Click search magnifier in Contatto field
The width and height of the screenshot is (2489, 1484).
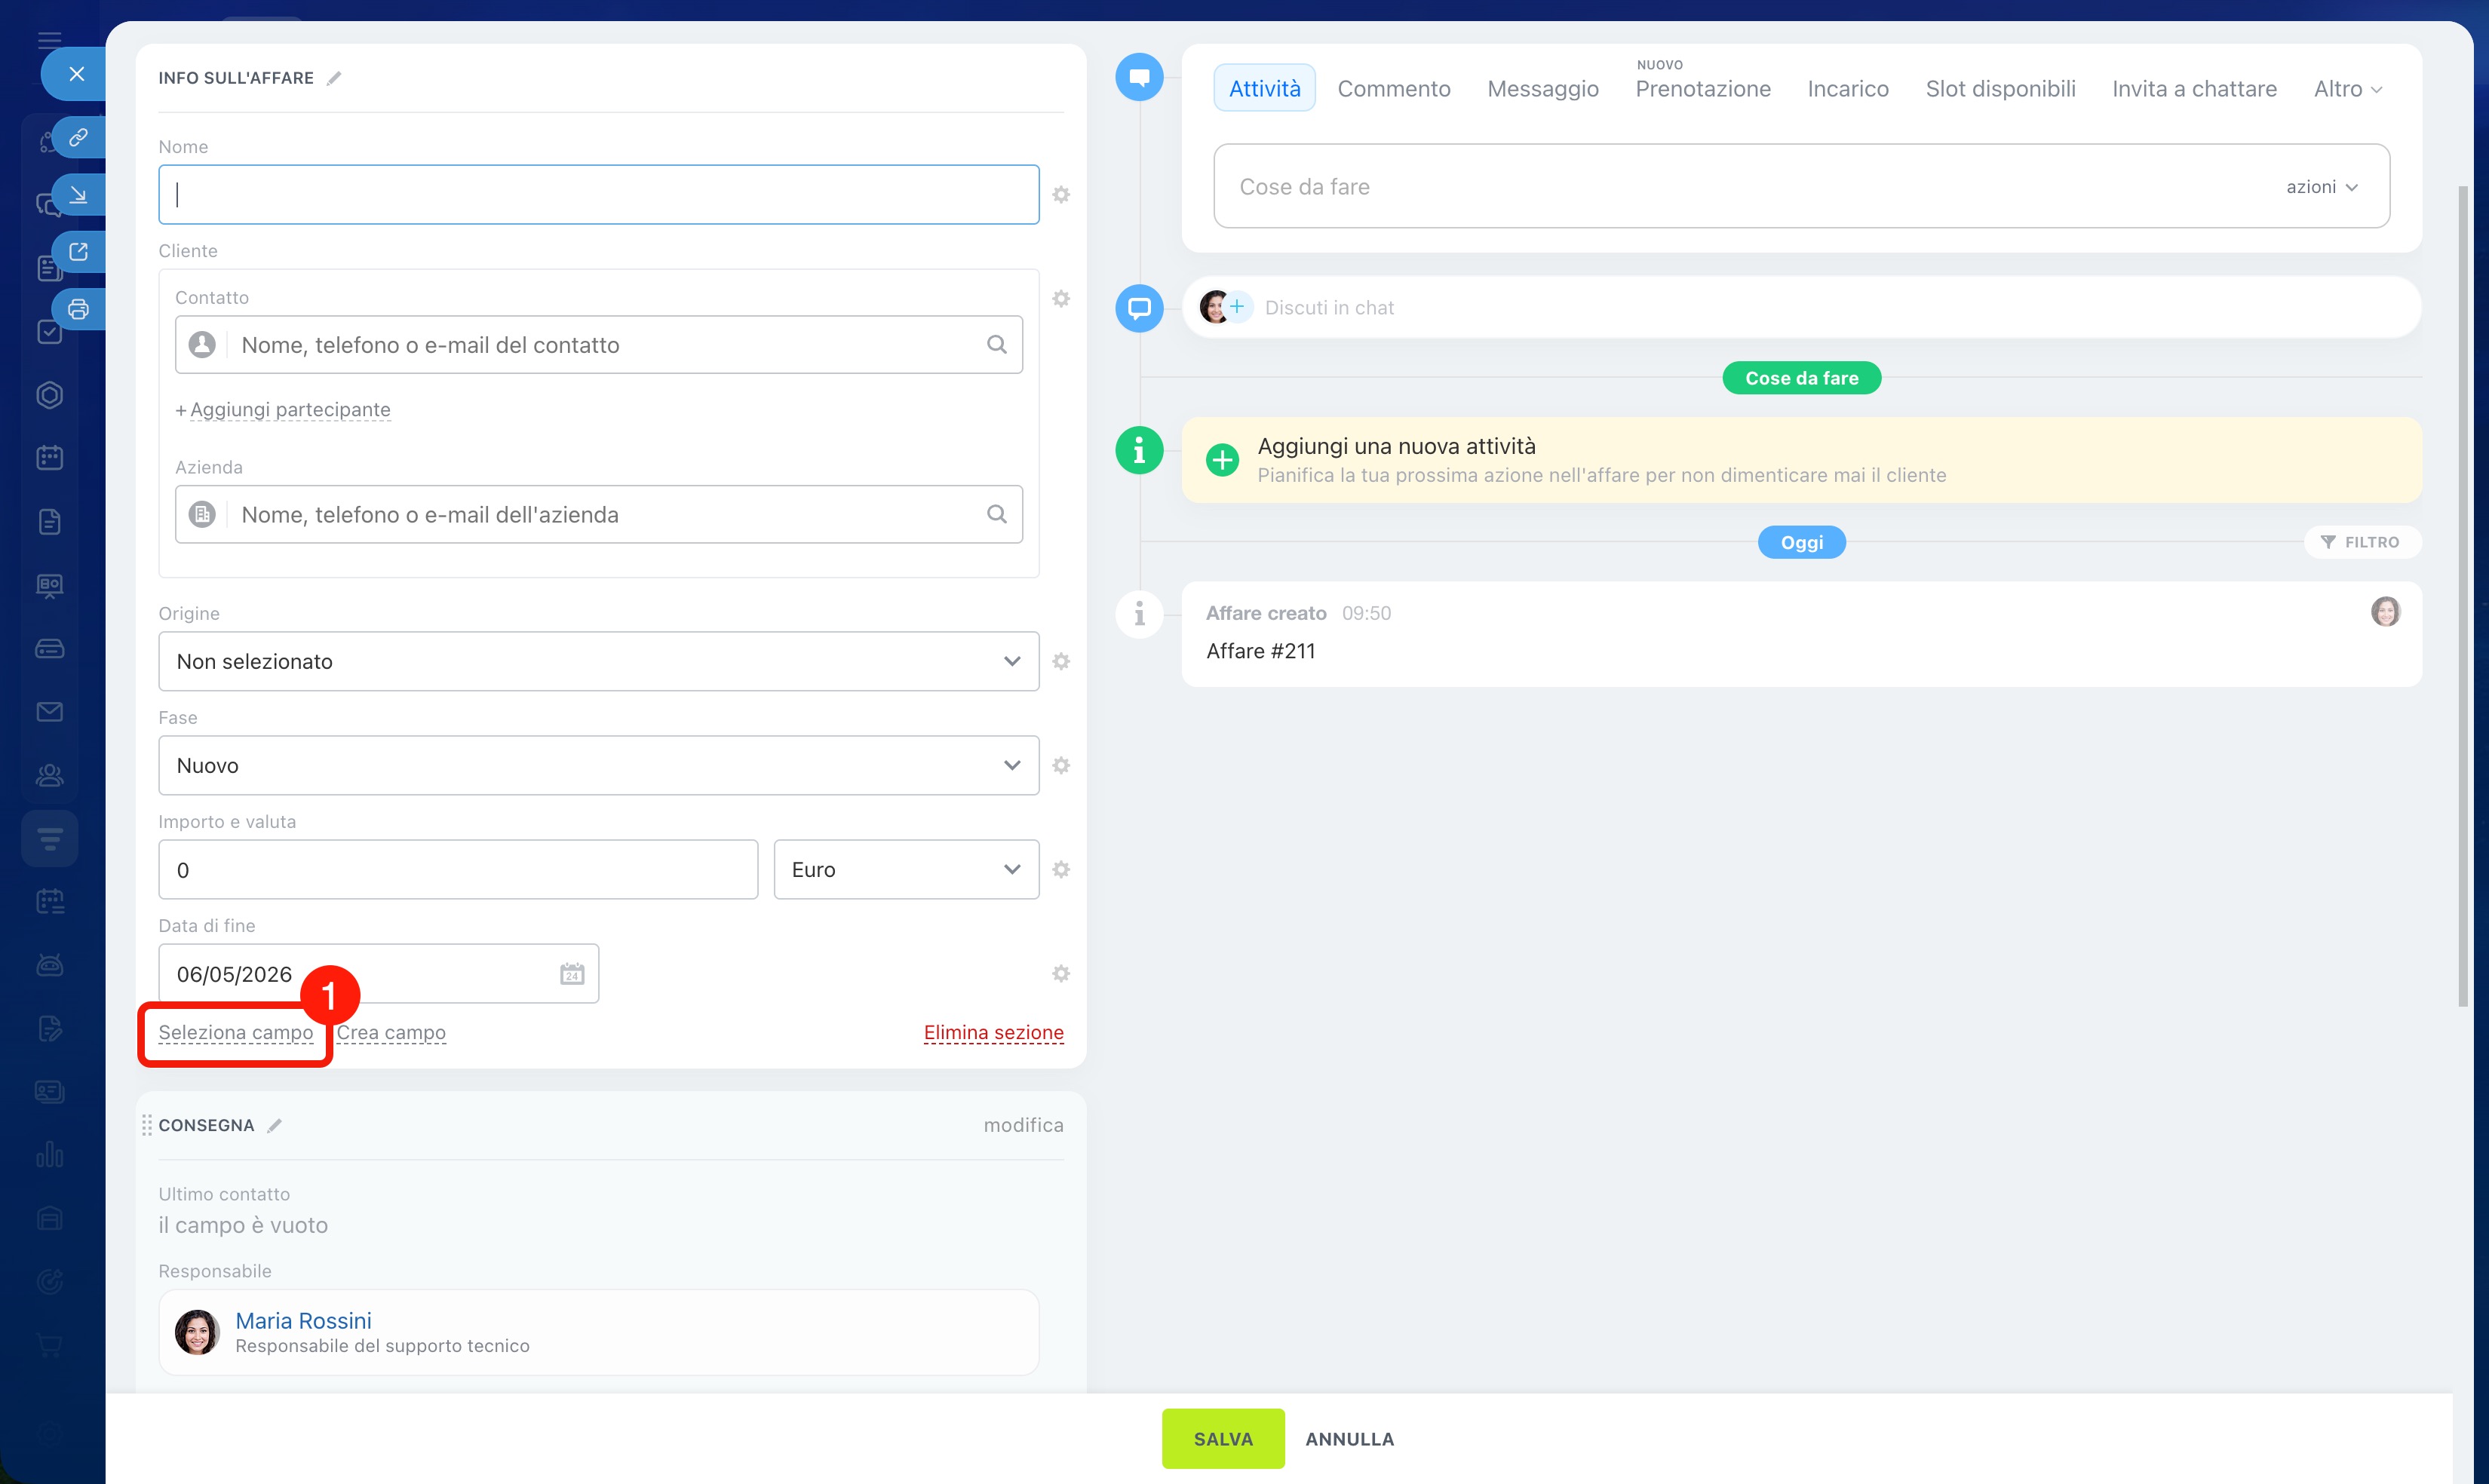(996, 345)
